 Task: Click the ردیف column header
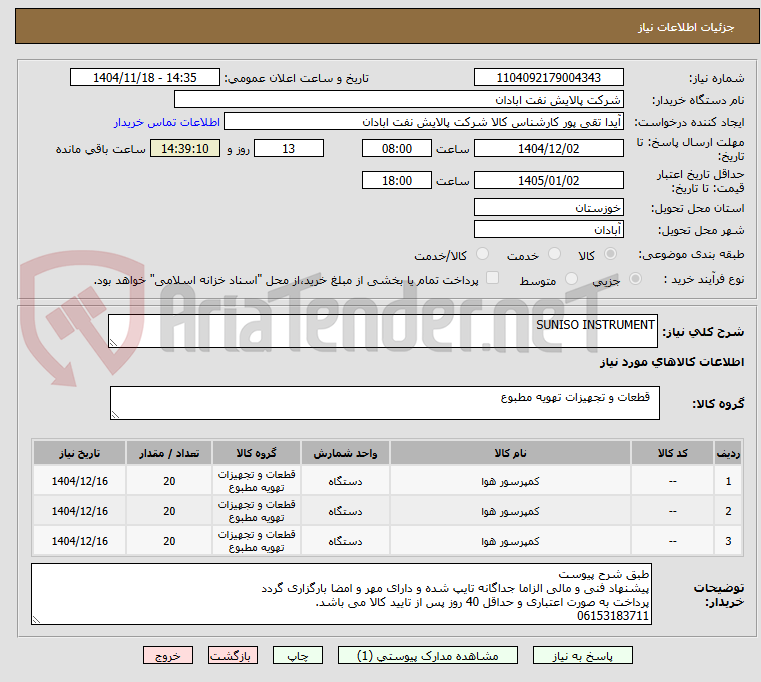728,453
